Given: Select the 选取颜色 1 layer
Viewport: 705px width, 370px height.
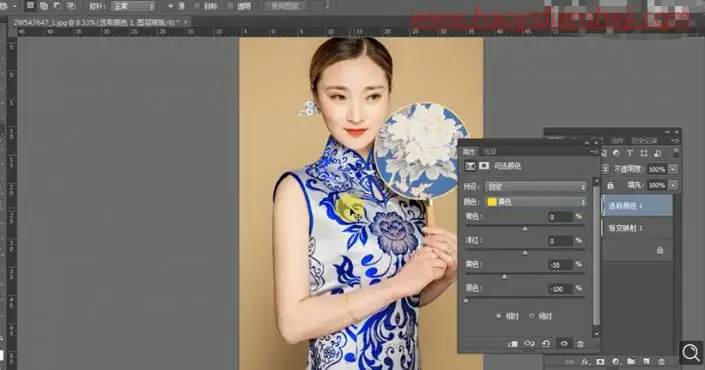Looking at the screenshot, I should (x=638, y=206).
